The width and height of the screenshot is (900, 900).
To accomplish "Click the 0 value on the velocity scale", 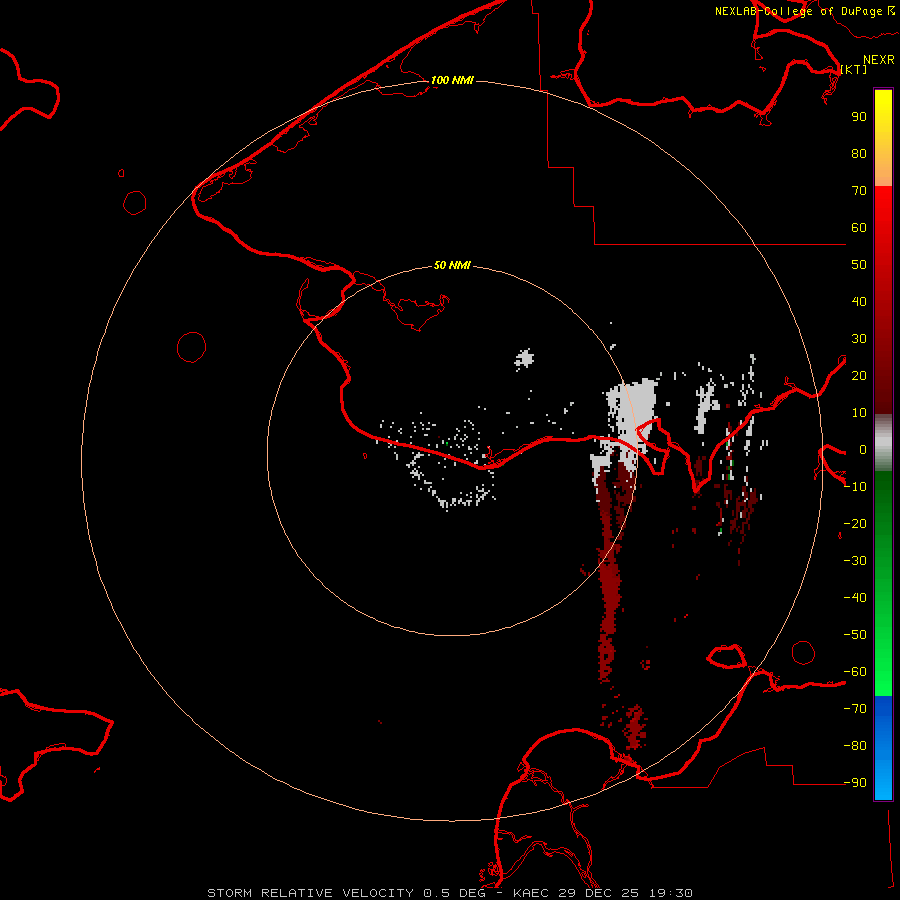I will point(862,449).
